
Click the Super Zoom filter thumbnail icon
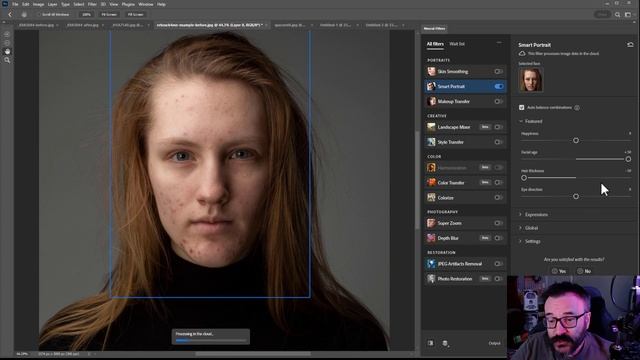coord(431,223)
